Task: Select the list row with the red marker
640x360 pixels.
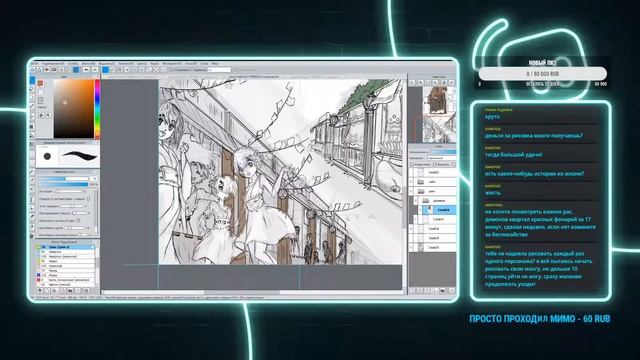Action: coord(66,280)
